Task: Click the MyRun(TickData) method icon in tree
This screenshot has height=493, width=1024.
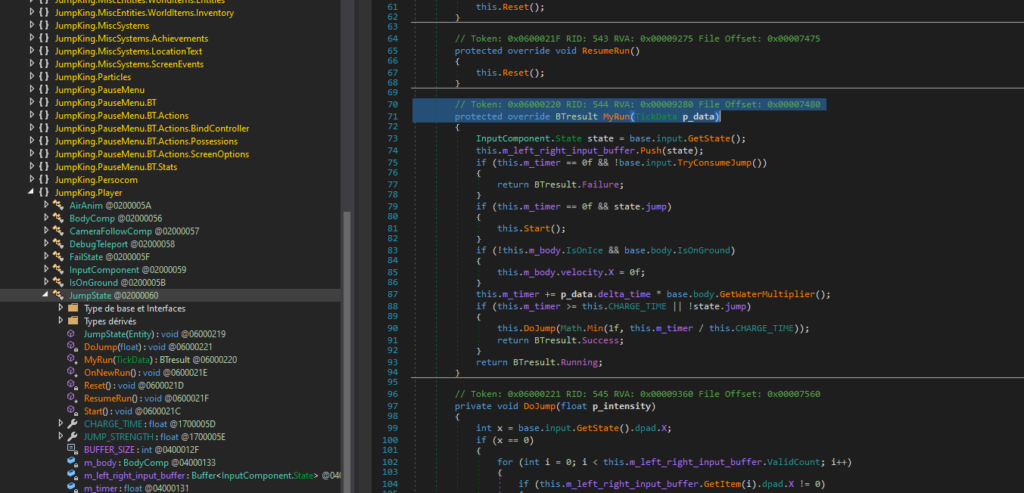Action: pos(72,360)
